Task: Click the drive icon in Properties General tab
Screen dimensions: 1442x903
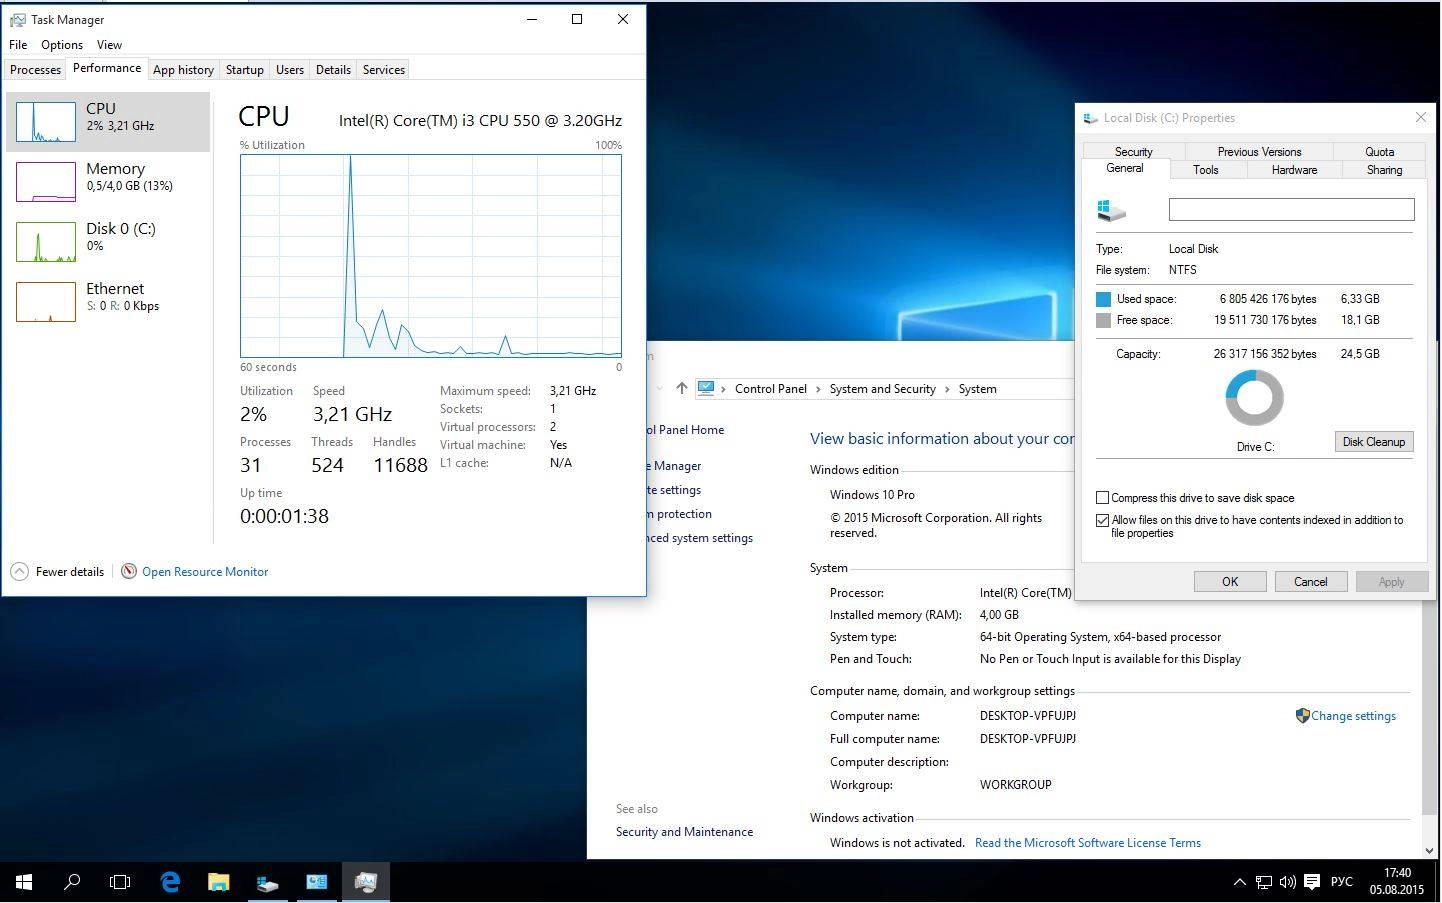Action: pos(1111,210)
